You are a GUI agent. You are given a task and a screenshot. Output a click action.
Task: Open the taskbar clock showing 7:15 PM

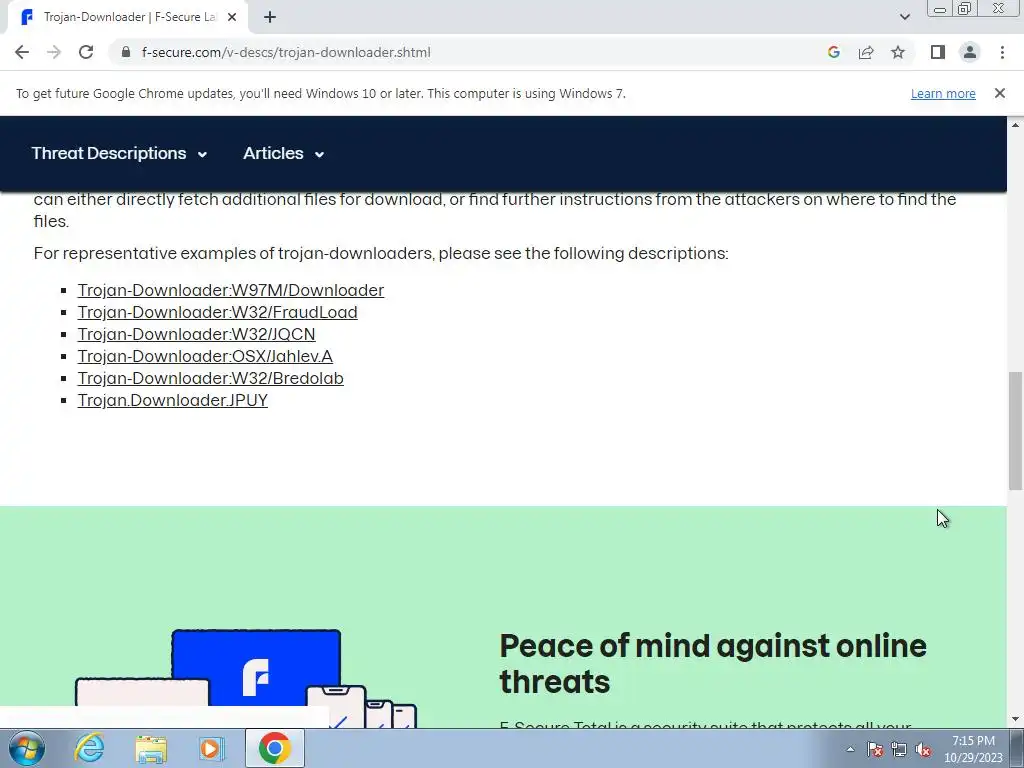tap(973, 749)
